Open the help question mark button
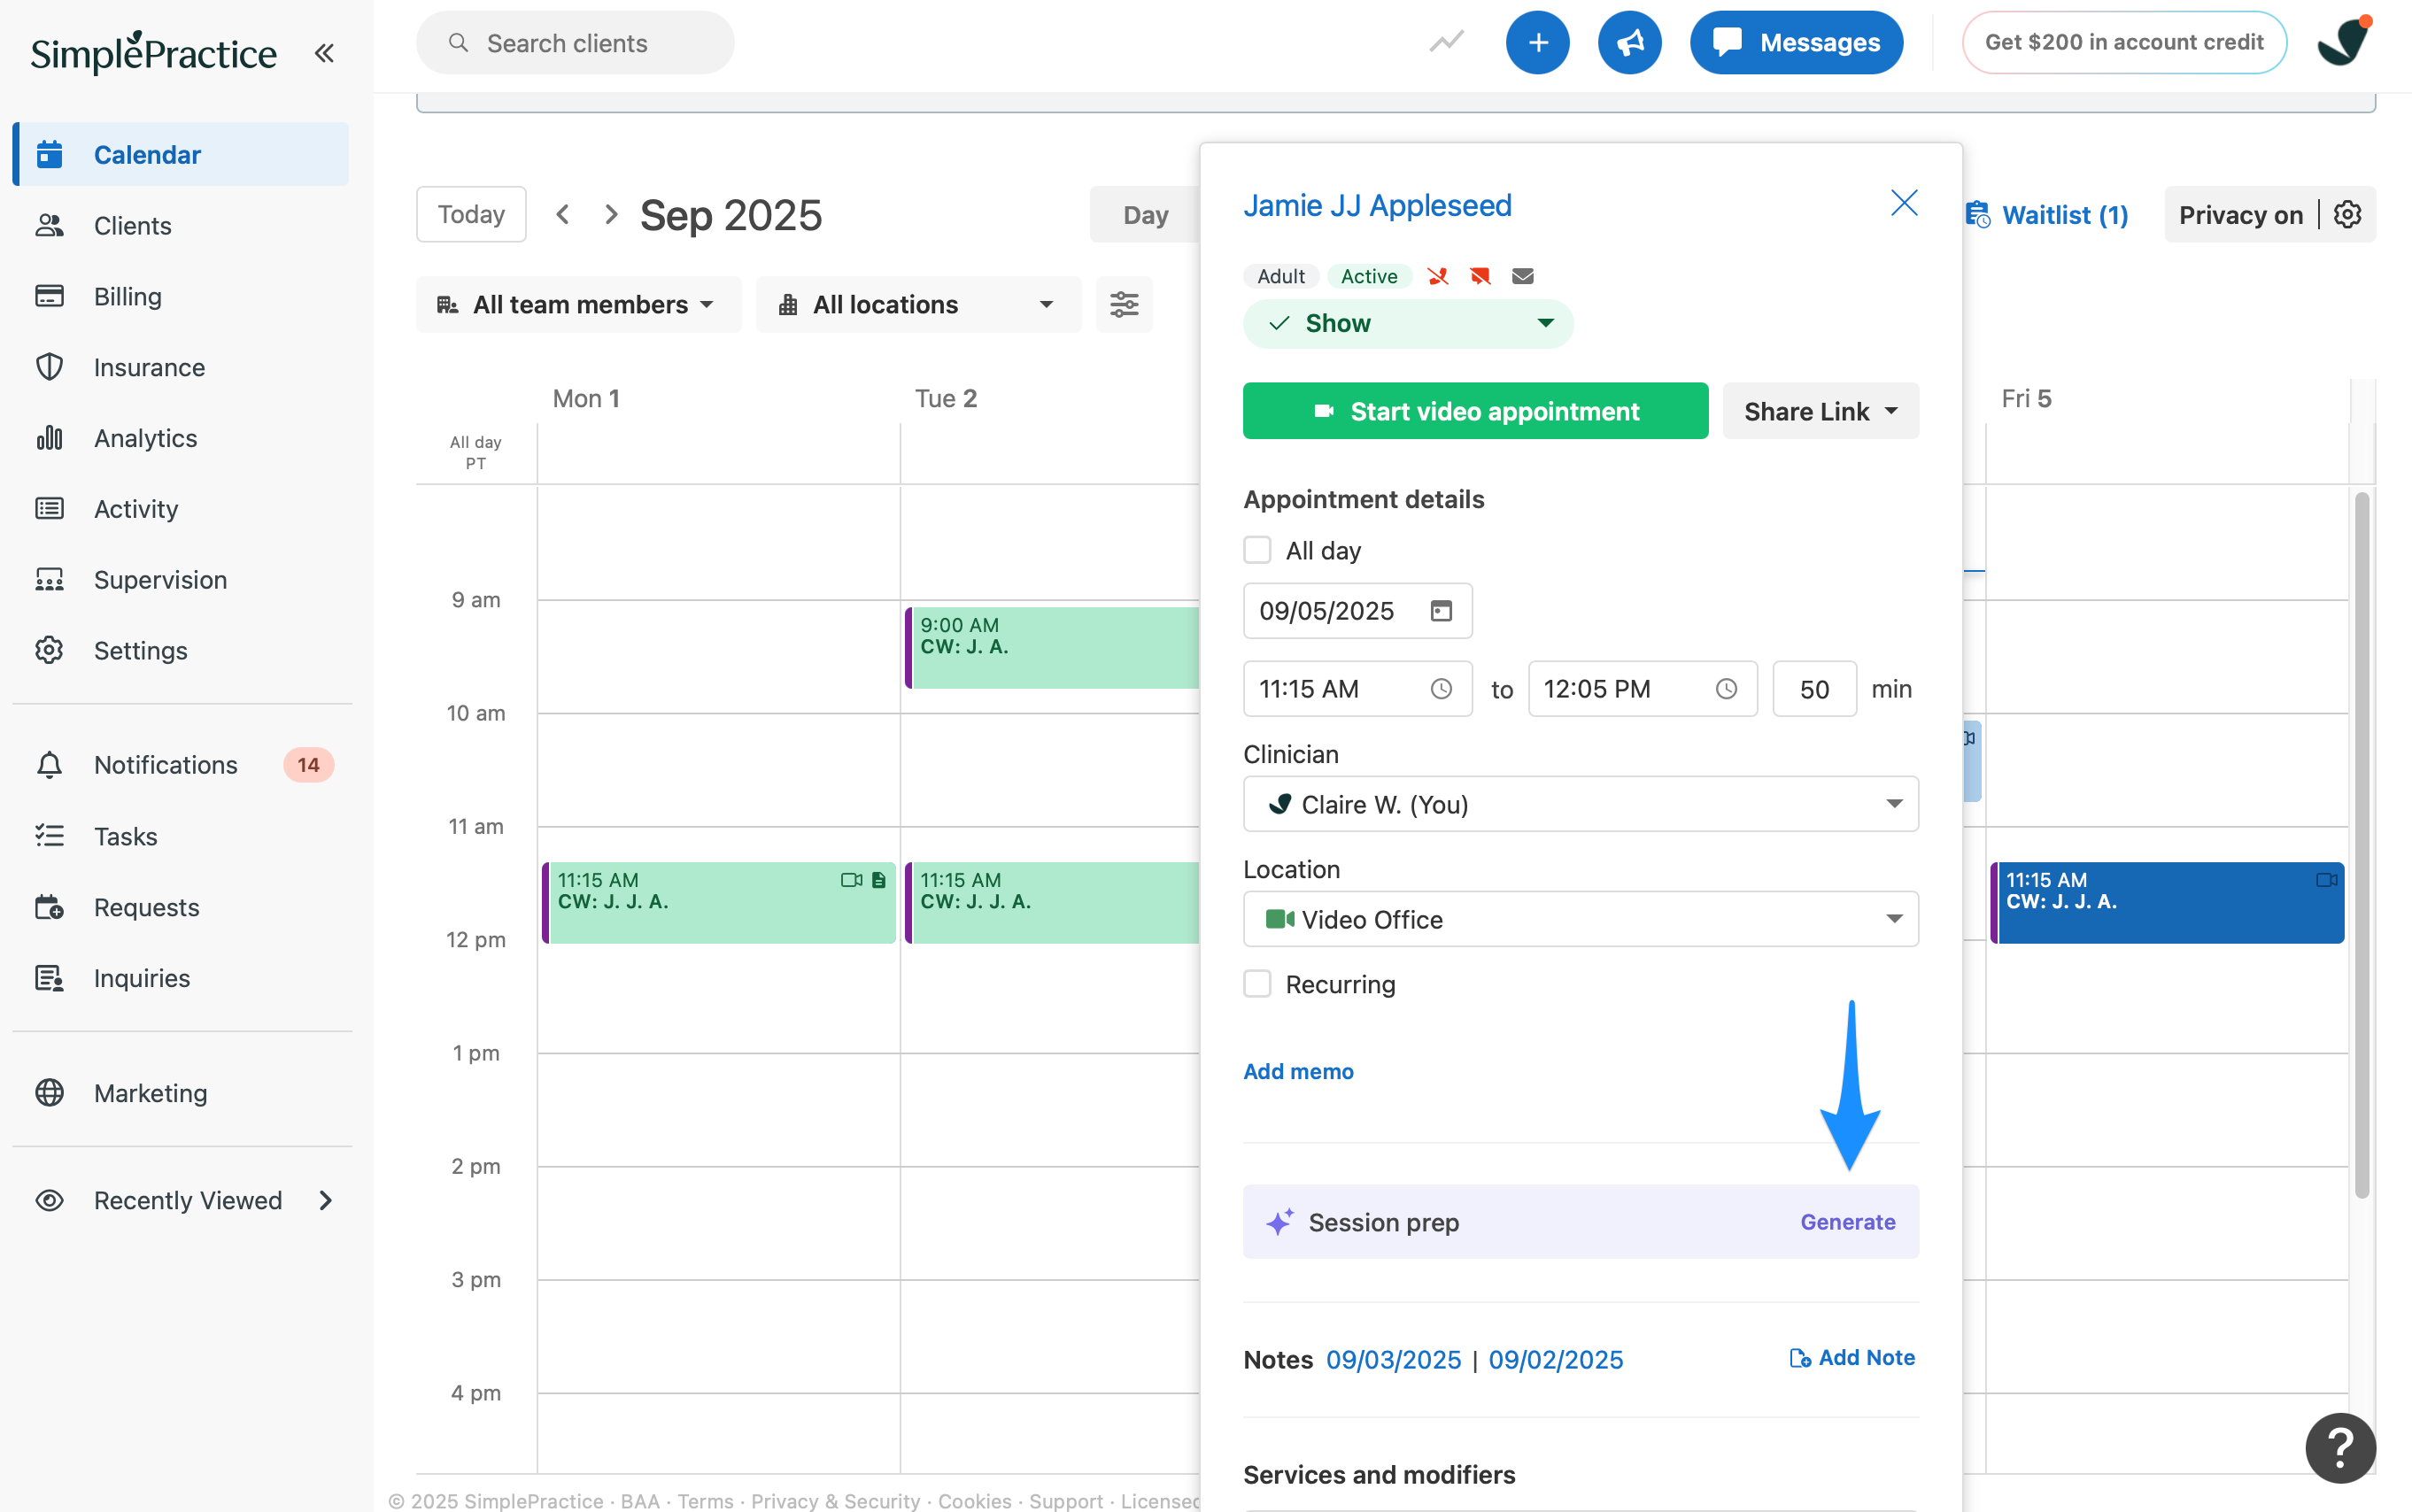 coord(2340,1447)
